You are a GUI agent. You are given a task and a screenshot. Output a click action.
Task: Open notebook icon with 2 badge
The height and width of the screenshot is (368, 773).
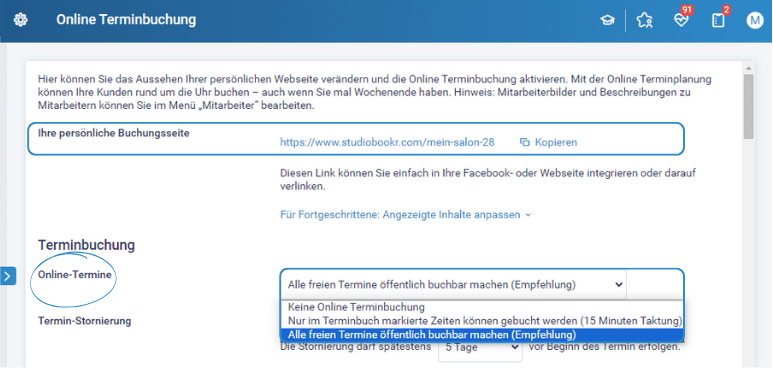pyautogui.click(x=718, y=20)
